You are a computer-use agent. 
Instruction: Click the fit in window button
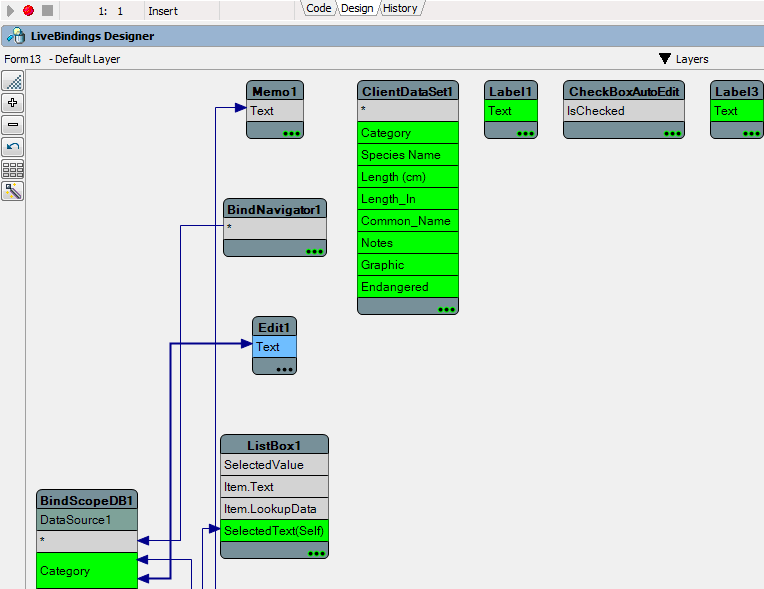[13, 81]
